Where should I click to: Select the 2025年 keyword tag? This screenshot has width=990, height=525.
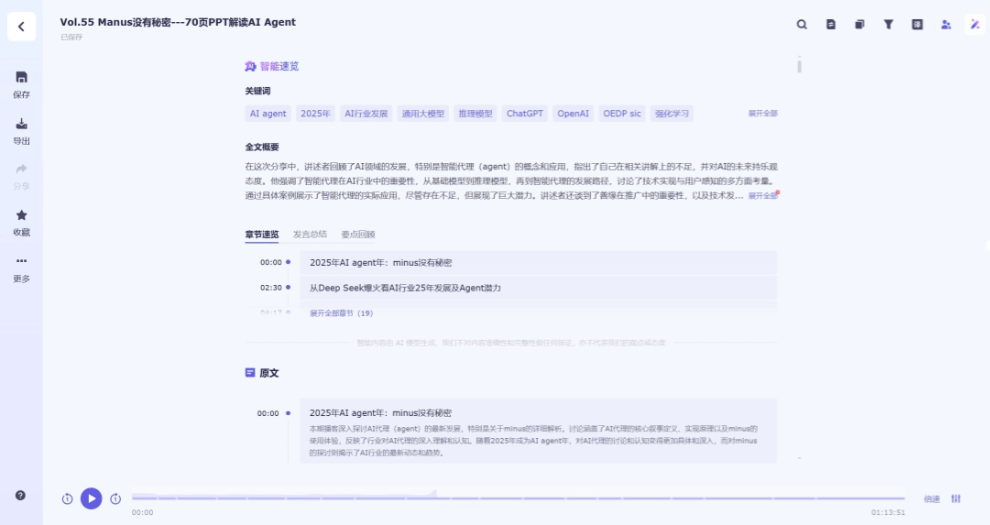pyautogui.click(x=315, y=114)
